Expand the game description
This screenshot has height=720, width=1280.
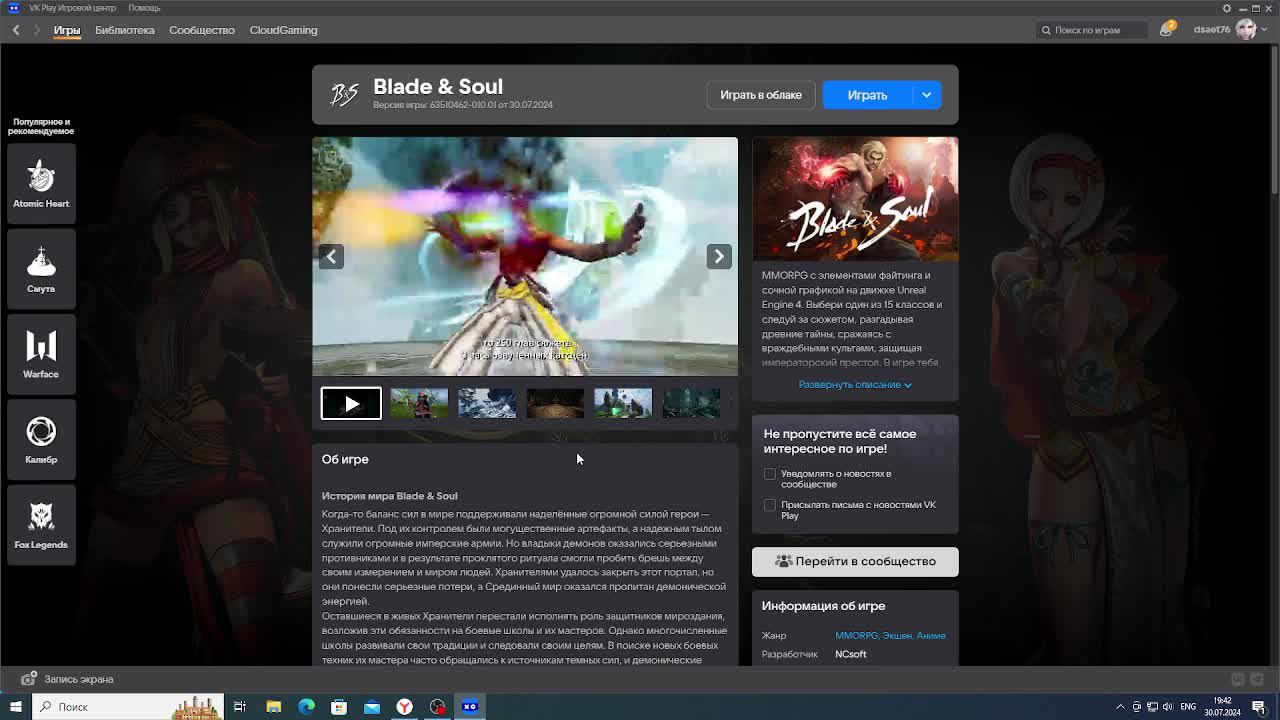click(x=855, y=385)
